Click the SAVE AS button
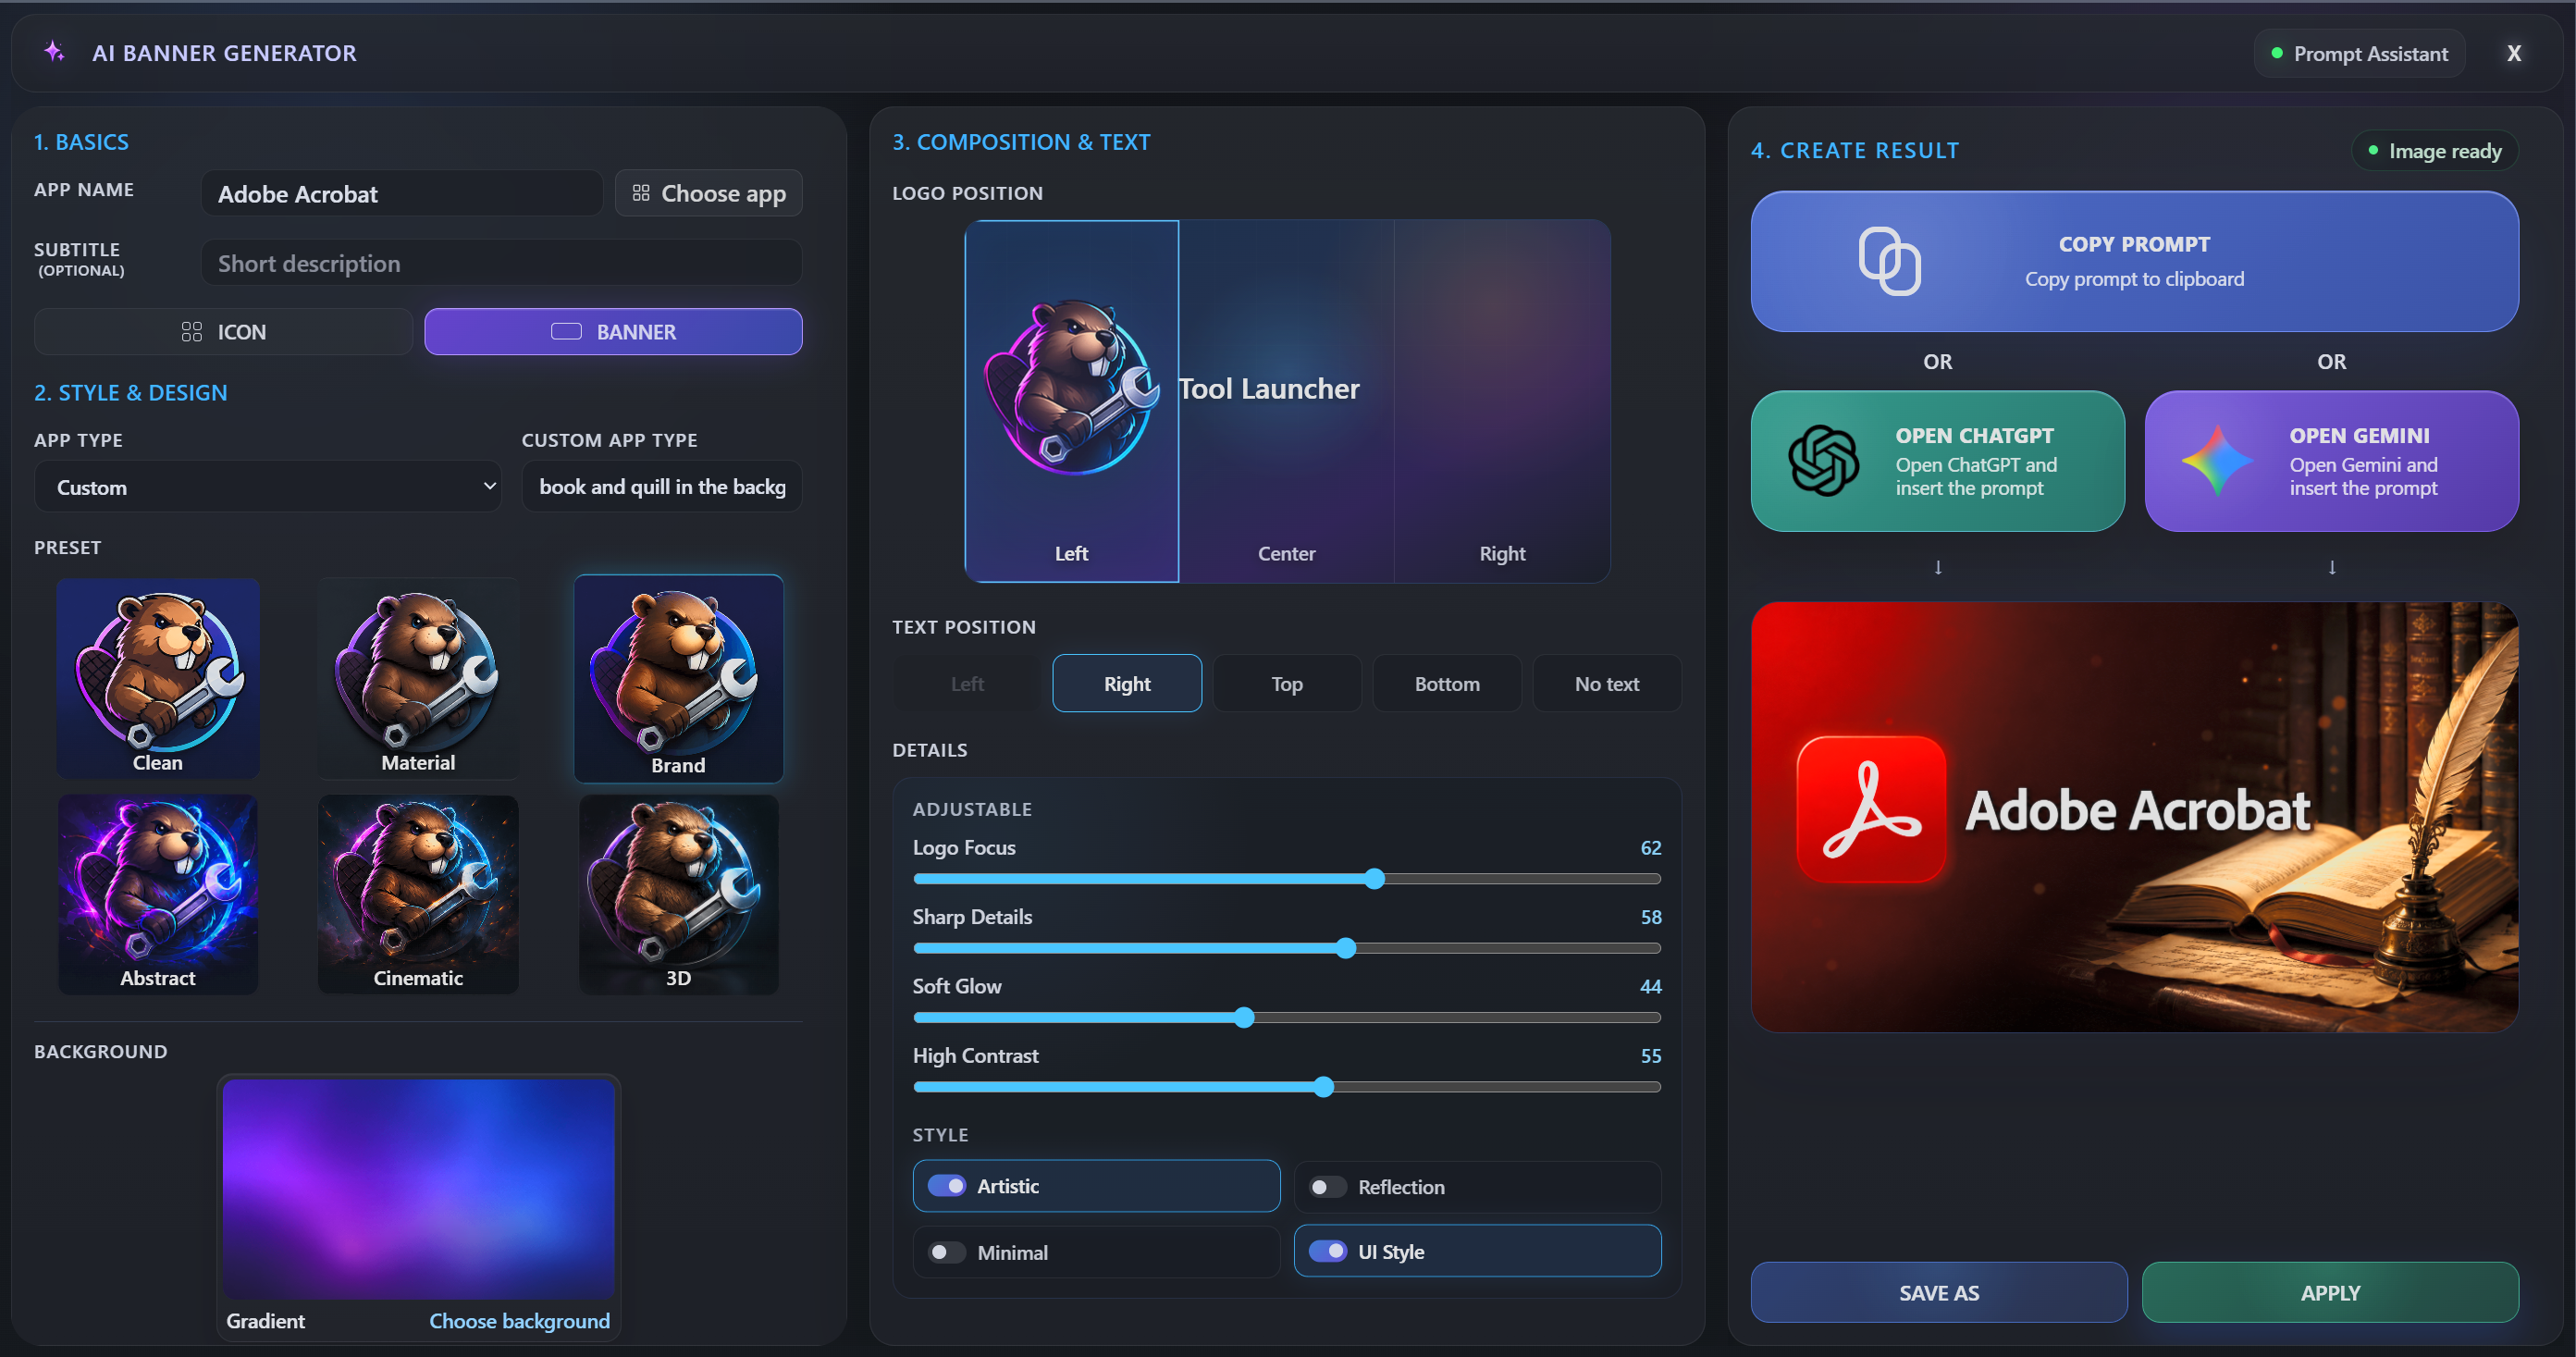Viewport: 2576px width, 1357px height. click(x=1939, y=1292)
